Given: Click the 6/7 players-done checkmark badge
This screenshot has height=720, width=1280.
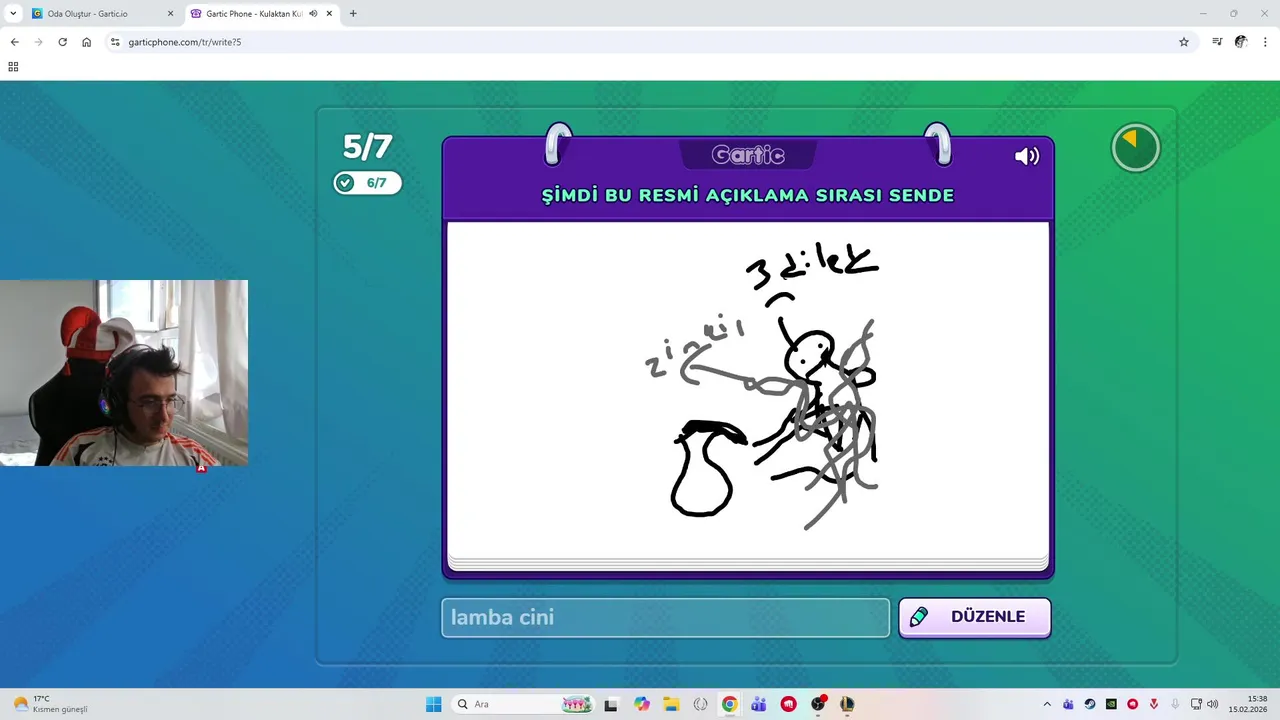Looking at the screenshot, I should tap(367, 183).
